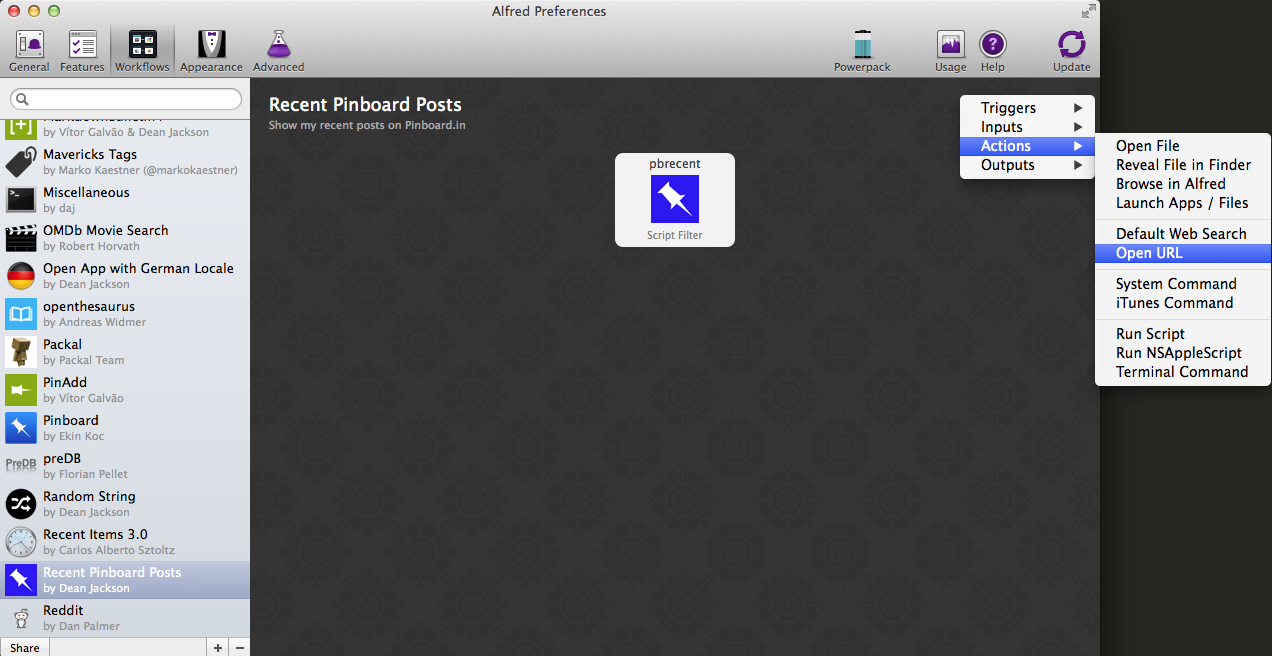The height and width of the screenshot is (656, 1272).
Task: Choose Terminal Command action
Action: [x=1183, y=372]
